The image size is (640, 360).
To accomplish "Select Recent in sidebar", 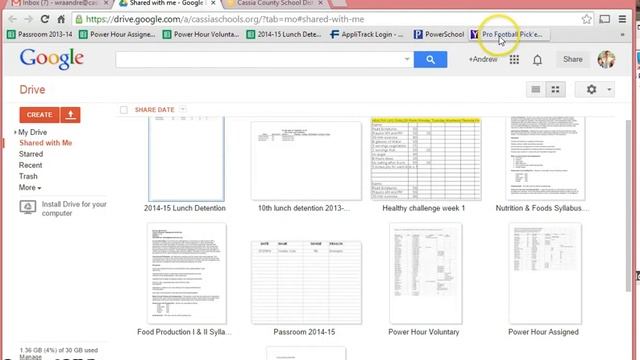I will [30, 165].
